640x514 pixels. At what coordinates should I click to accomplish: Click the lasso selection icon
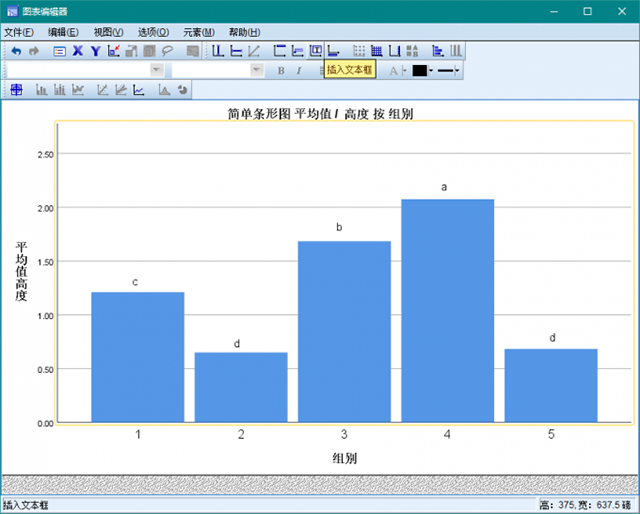coord(167,51)
